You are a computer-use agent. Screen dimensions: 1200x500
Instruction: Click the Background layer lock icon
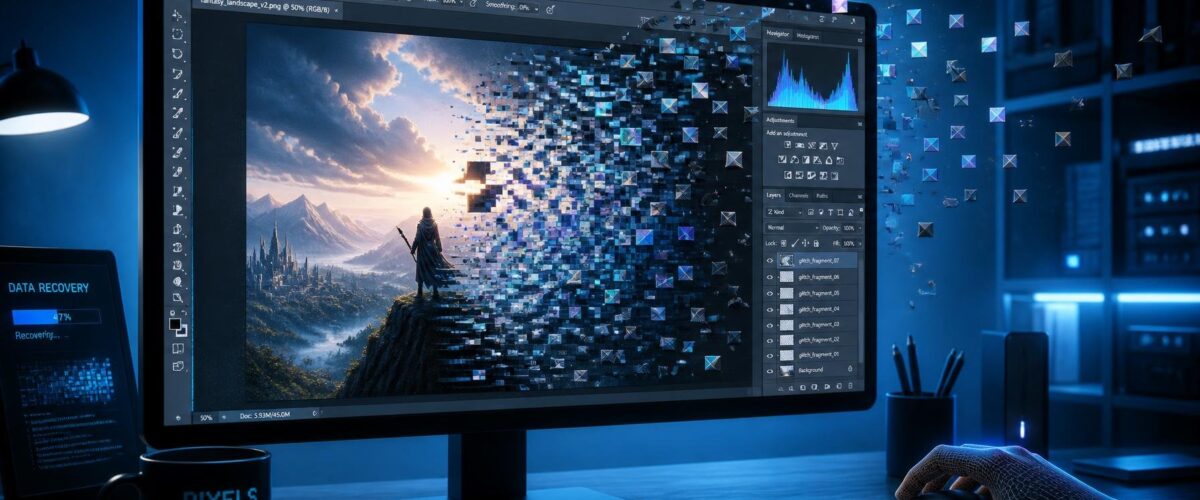(850, 368)
